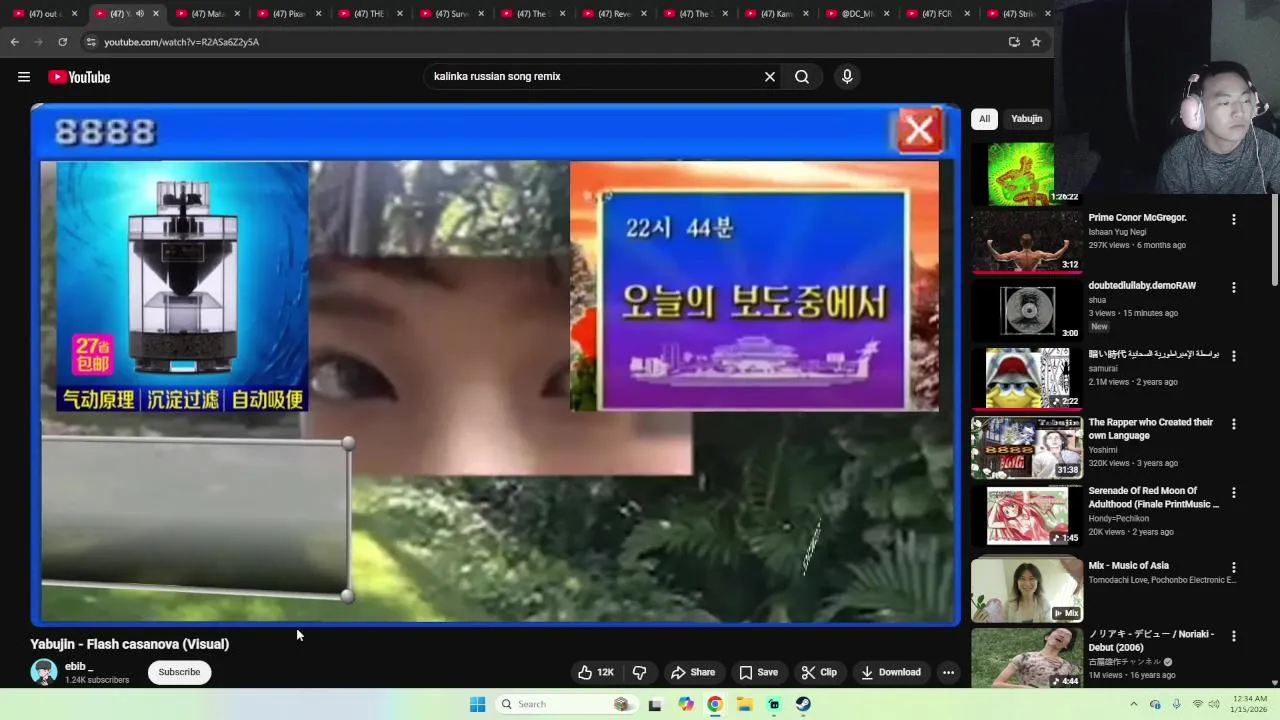This screenshot has height=720, width=1280.
Task: Open Steam from the taskbar
Action: point(803,704)
